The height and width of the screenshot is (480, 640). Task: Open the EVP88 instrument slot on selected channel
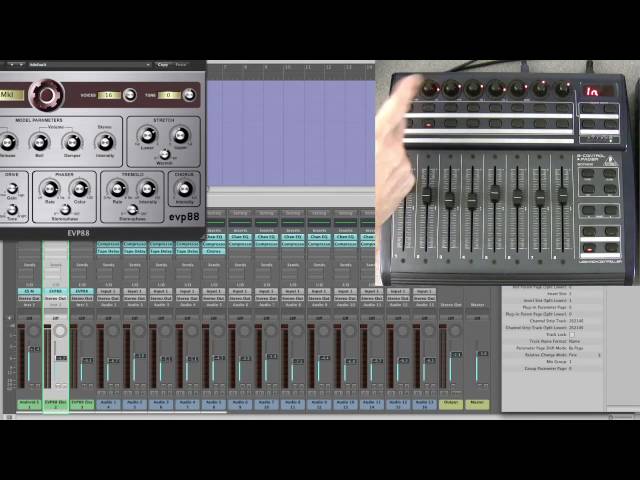click(x=56, y=291)
